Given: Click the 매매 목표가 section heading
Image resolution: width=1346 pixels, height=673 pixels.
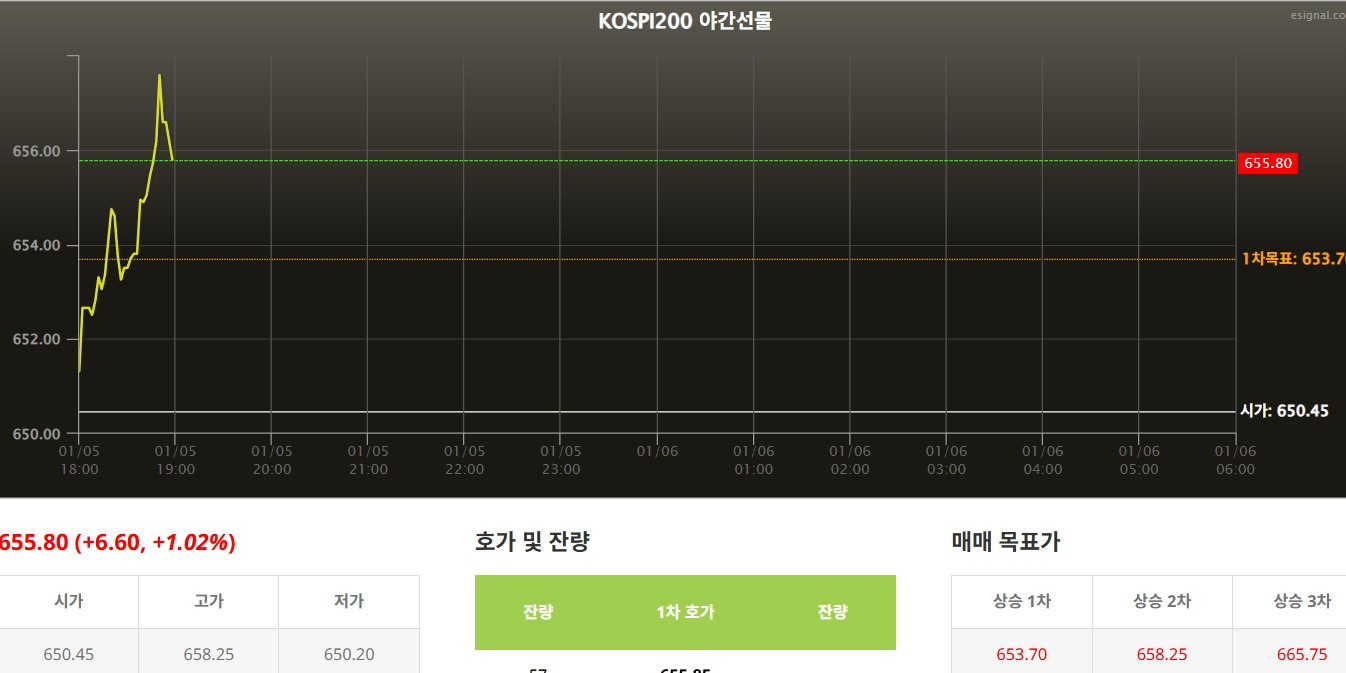Looking at the screenshot, I should point(1006,542).
